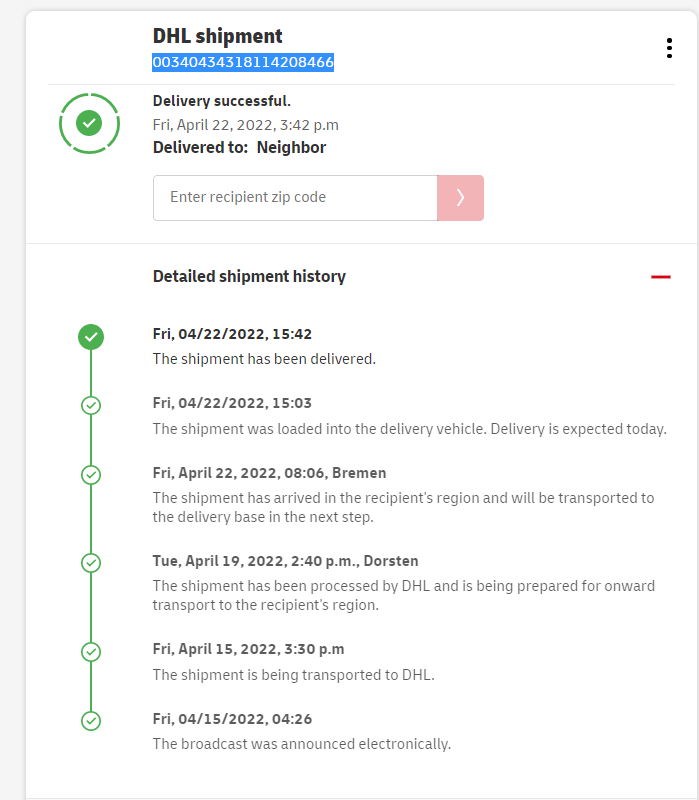Click the 'broadcast was announced electronically' entry
The image size is (699, 800).
tap(302, 743)
